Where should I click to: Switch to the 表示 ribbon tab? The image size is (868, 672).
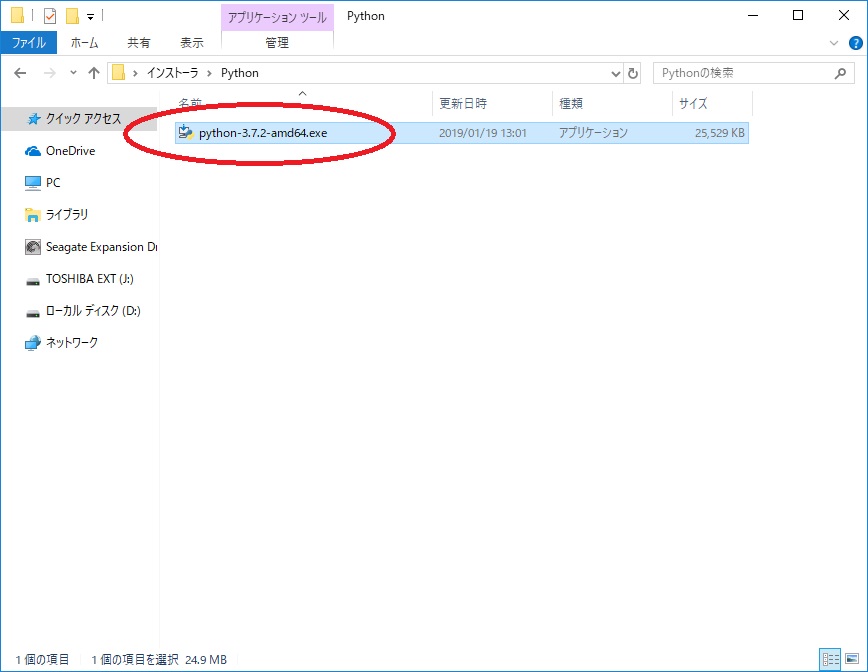(x=192, y=43)
